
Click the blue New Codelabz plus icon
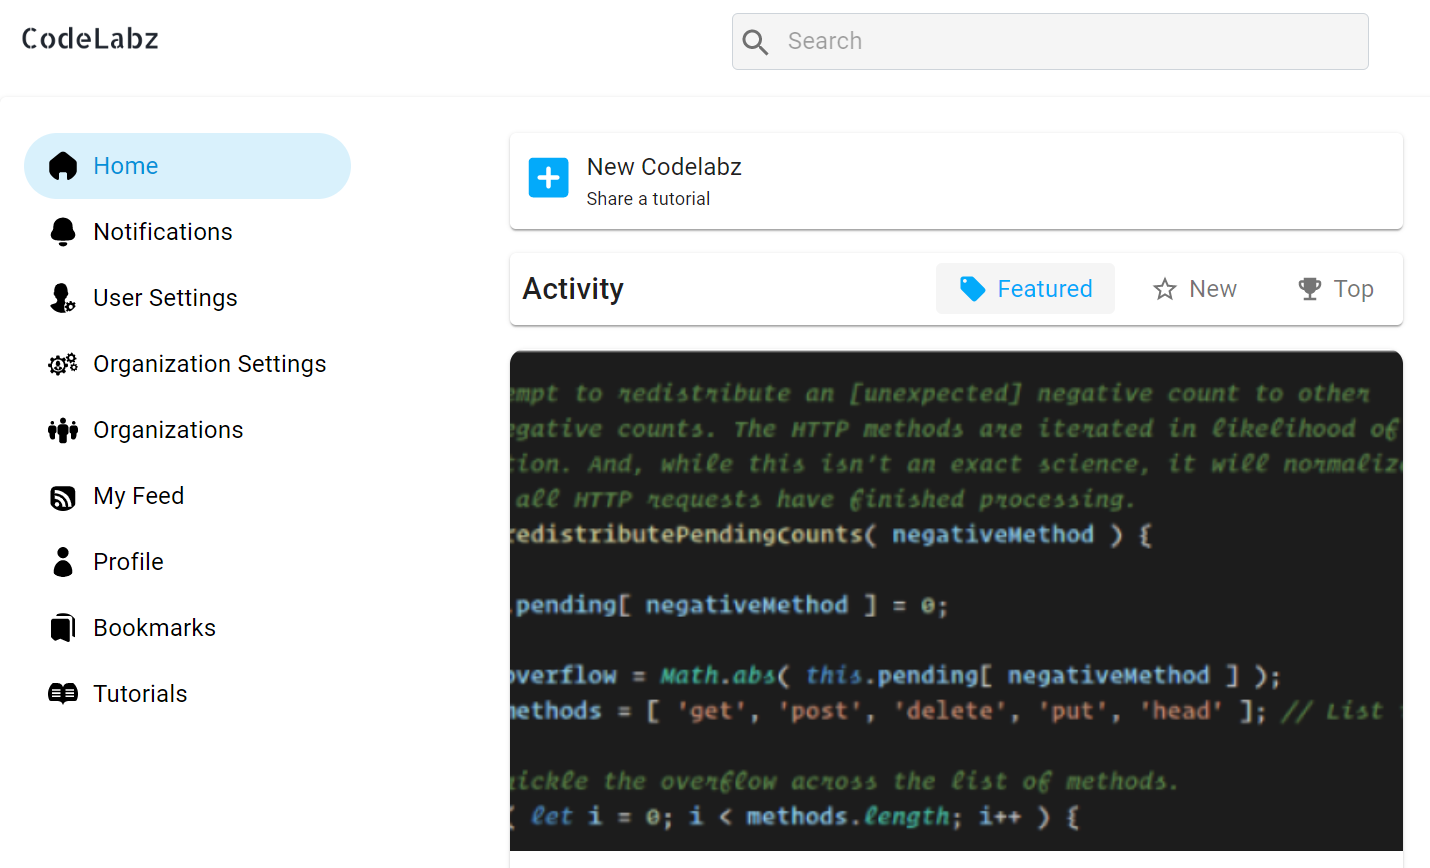pos(548,177)
